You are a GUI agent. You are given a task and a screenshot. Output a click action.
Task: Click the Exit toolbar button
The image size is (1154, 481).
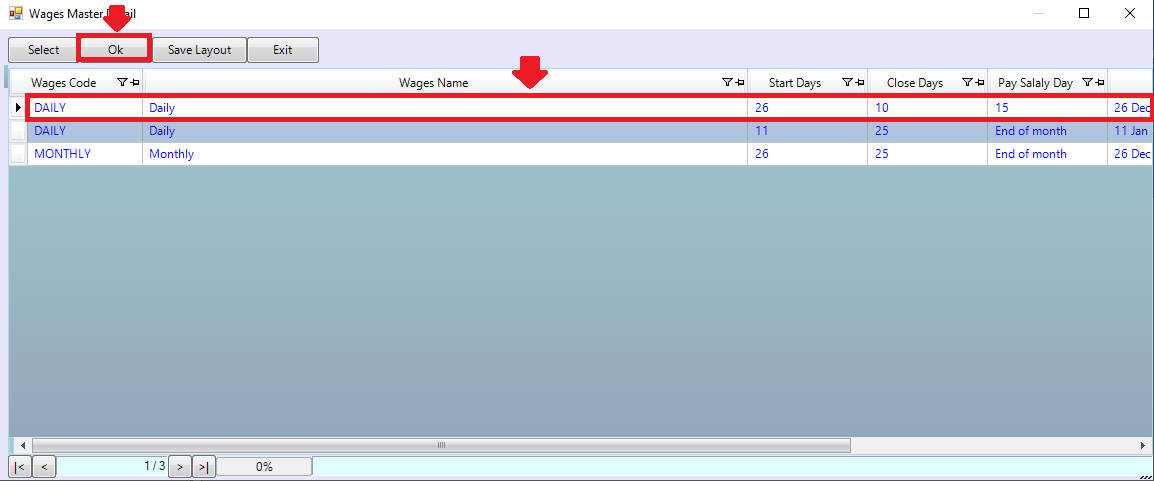click(x=283, y=50)
